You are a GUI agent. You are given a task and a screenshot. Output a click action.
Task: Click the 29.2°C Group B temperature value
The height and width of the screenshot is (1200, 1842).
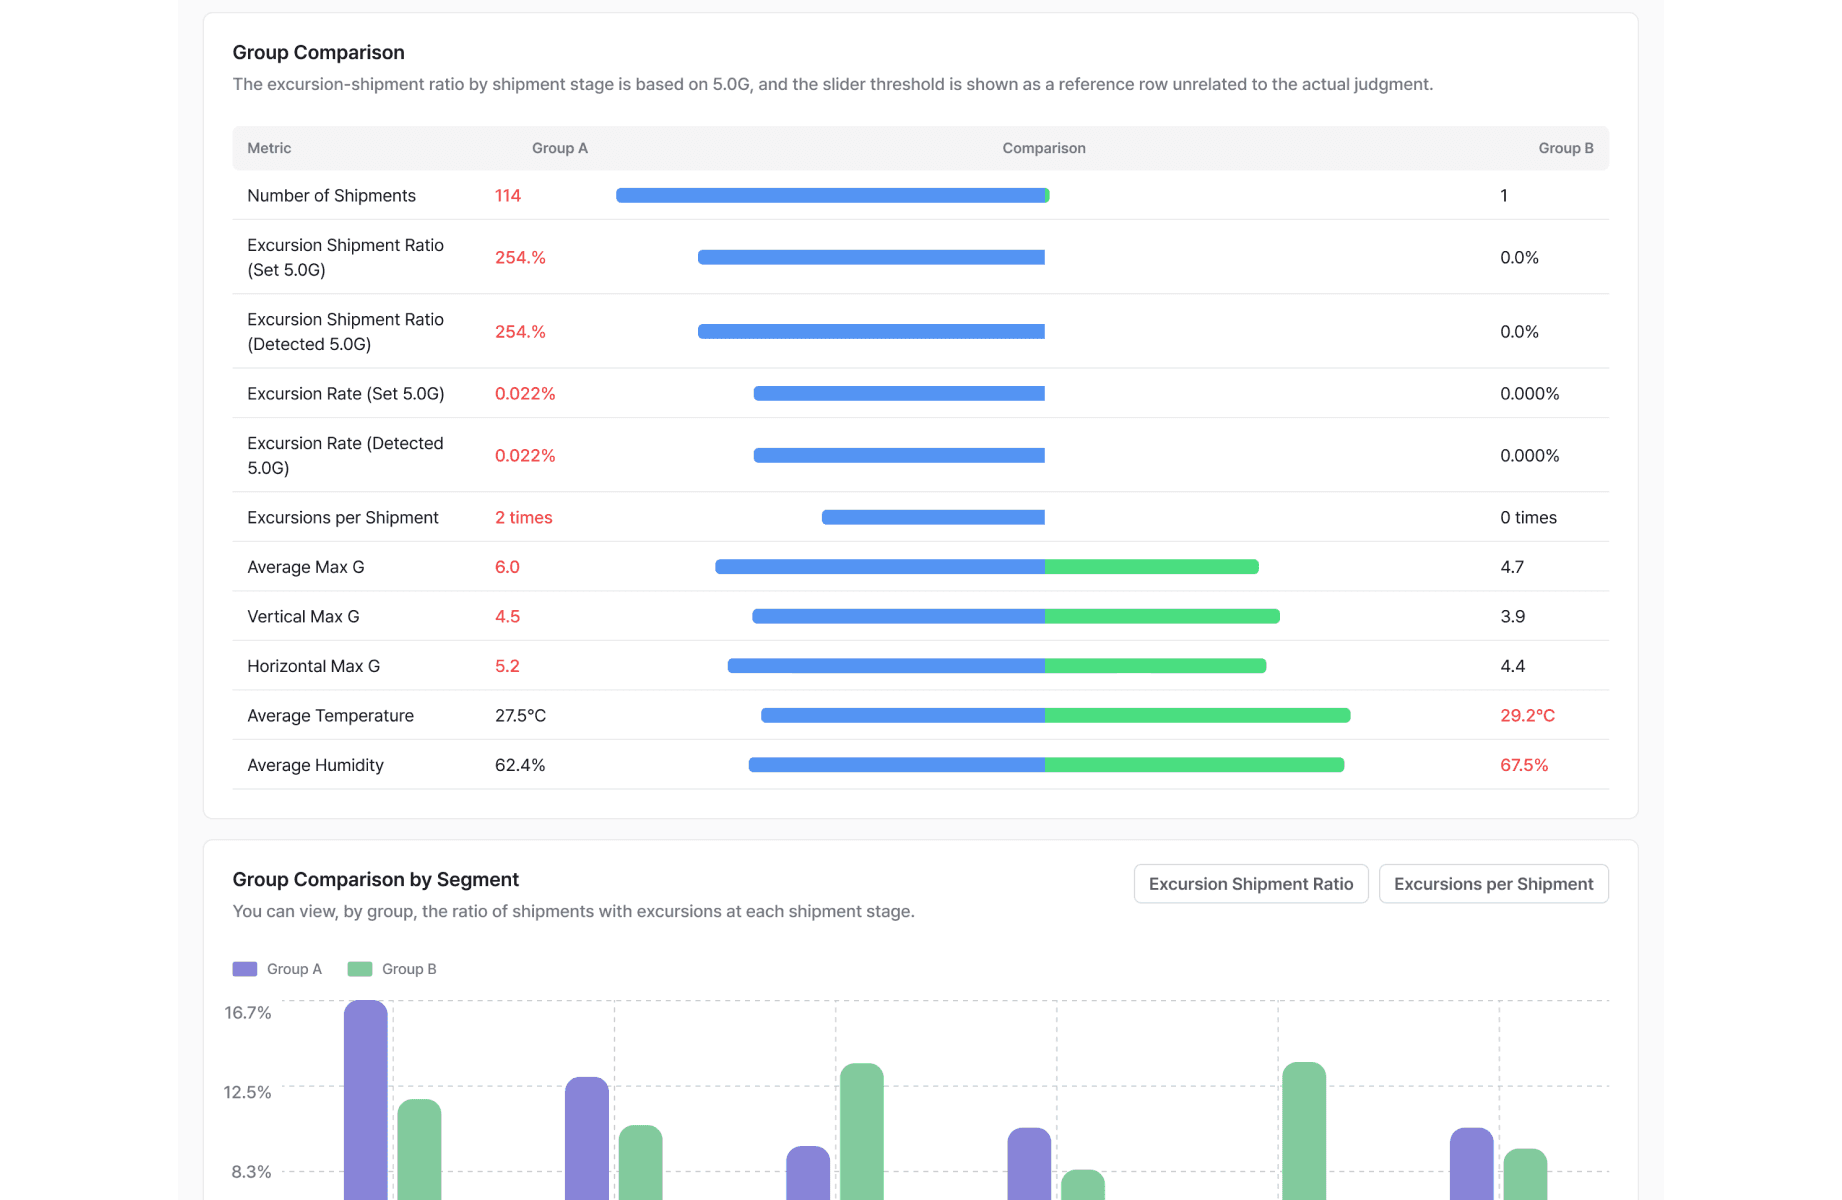coord(1527,716)
